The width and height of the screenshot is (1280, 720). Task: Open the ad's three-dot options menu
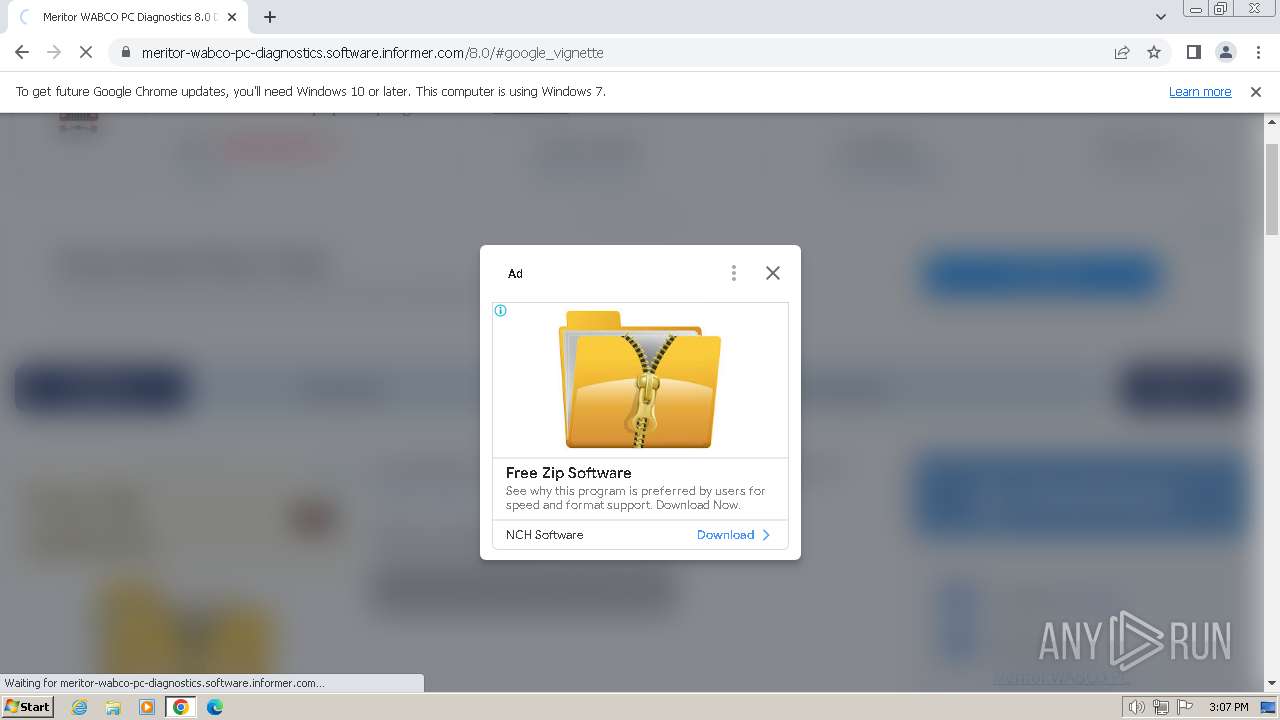[734, 273]
